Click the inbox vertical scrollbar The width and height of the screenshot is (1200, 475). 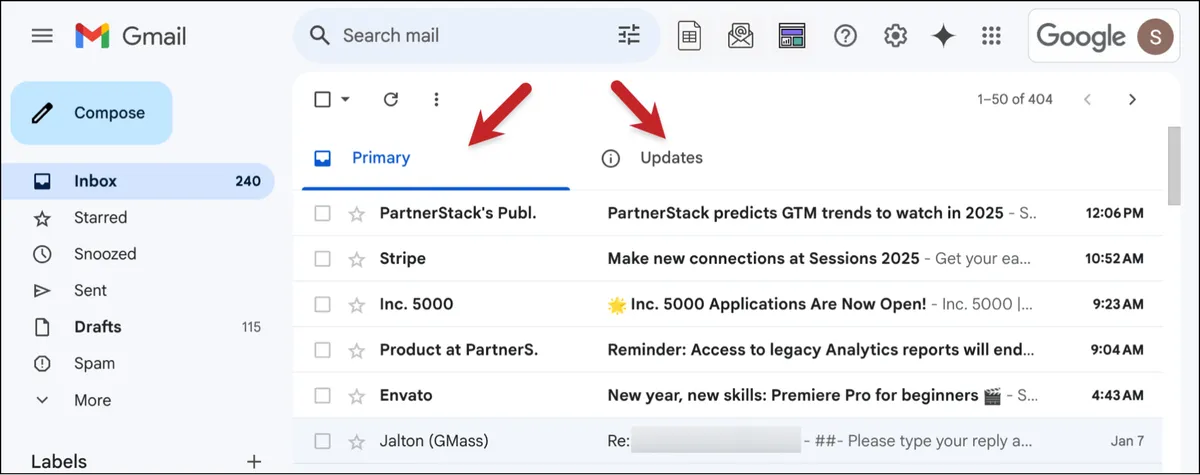pyautogui.click(x=1173, y=165)
